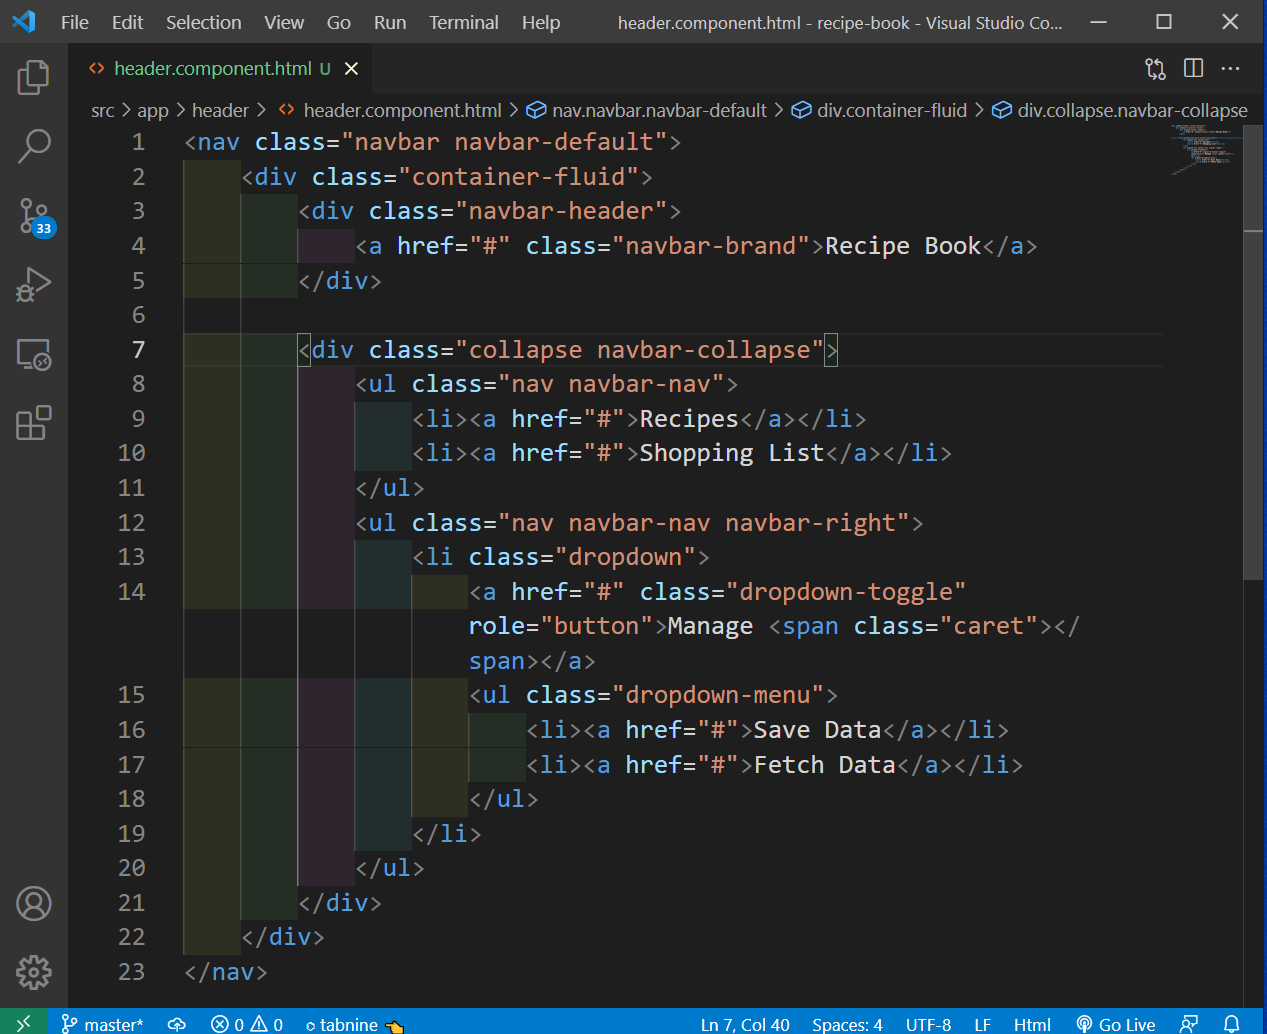
Task: Expand header.component.html breadcrumb
Action: (390, 110)
